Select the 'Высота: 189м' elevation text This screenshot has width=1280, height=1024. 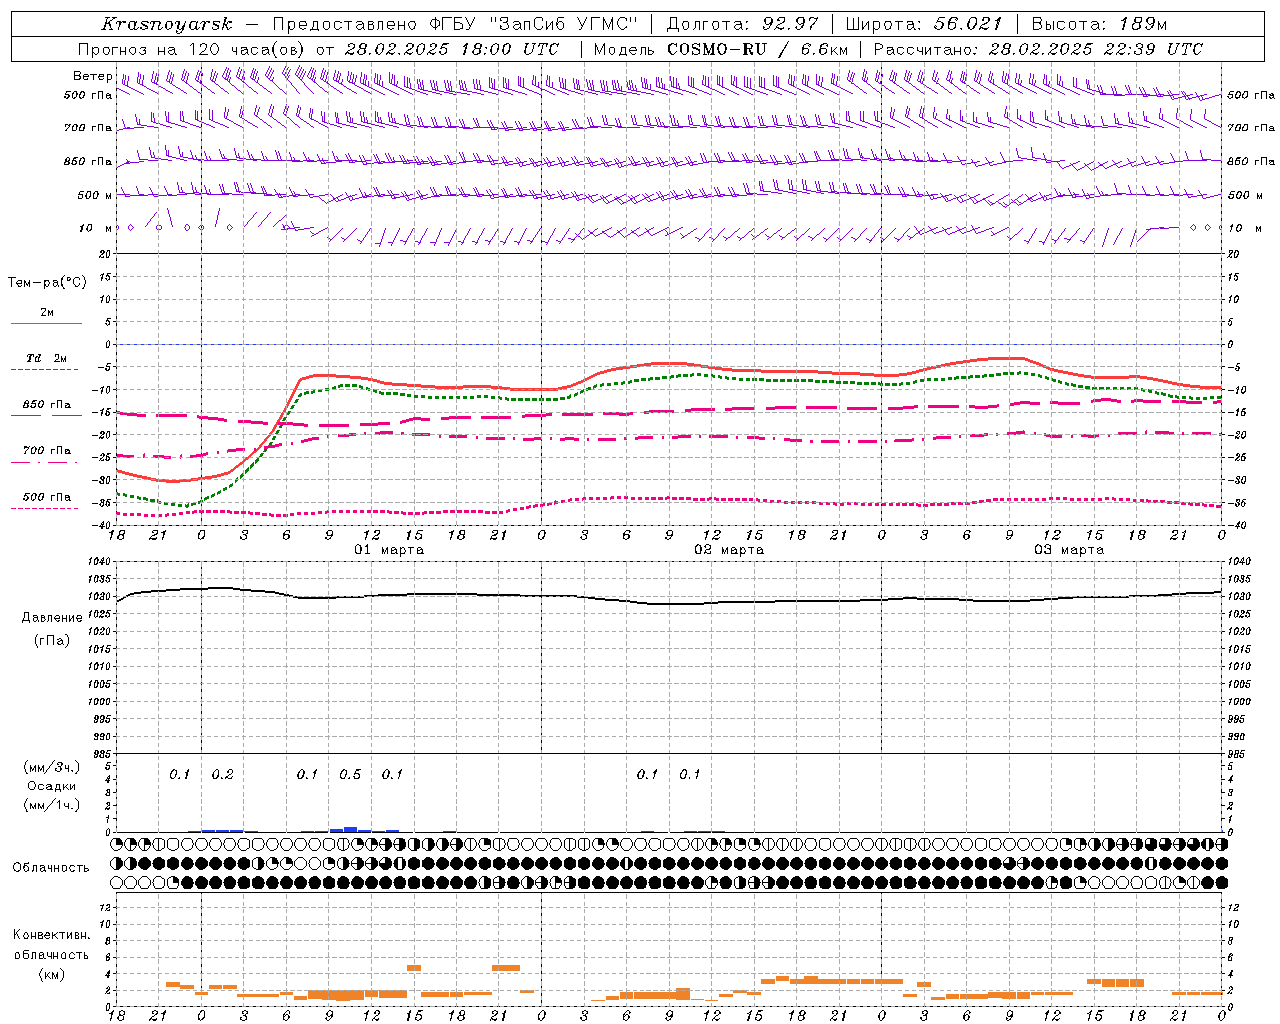(1099, 24)
